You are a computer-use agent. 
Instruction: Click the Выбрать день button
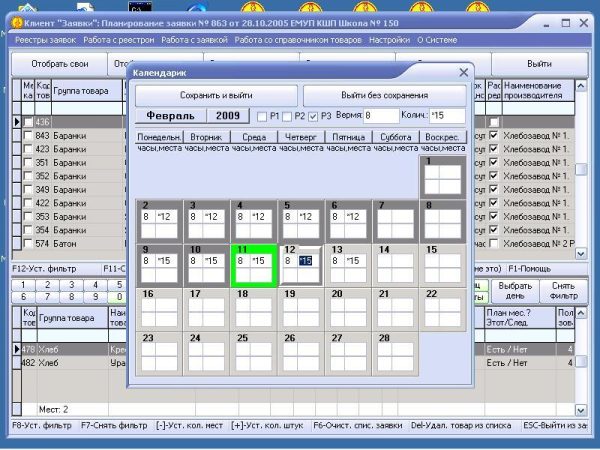coord(515,291)
